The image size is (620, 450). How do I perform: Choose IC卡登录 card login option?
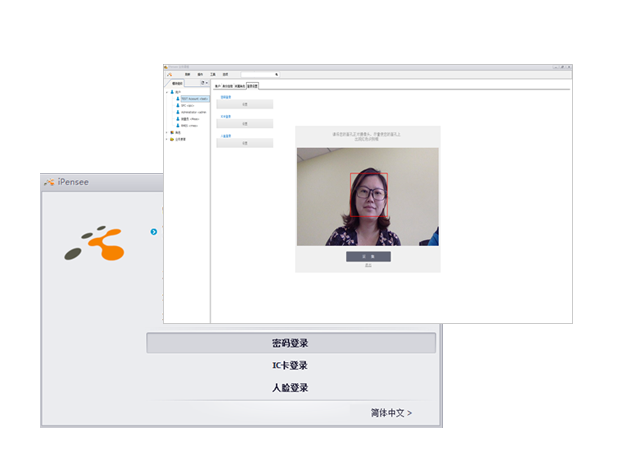click(290, 366)
